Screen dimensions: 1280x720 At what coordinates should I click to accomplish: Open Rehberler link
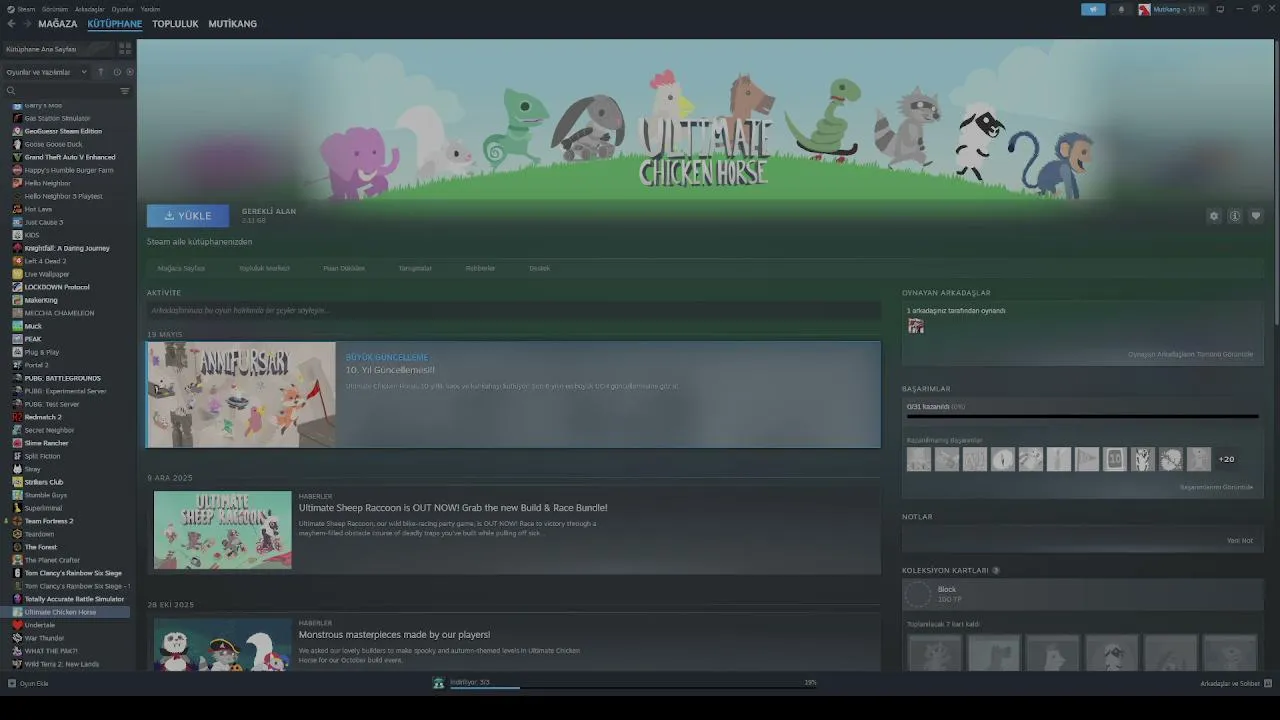pyautogui.click(x=480, y=268)
